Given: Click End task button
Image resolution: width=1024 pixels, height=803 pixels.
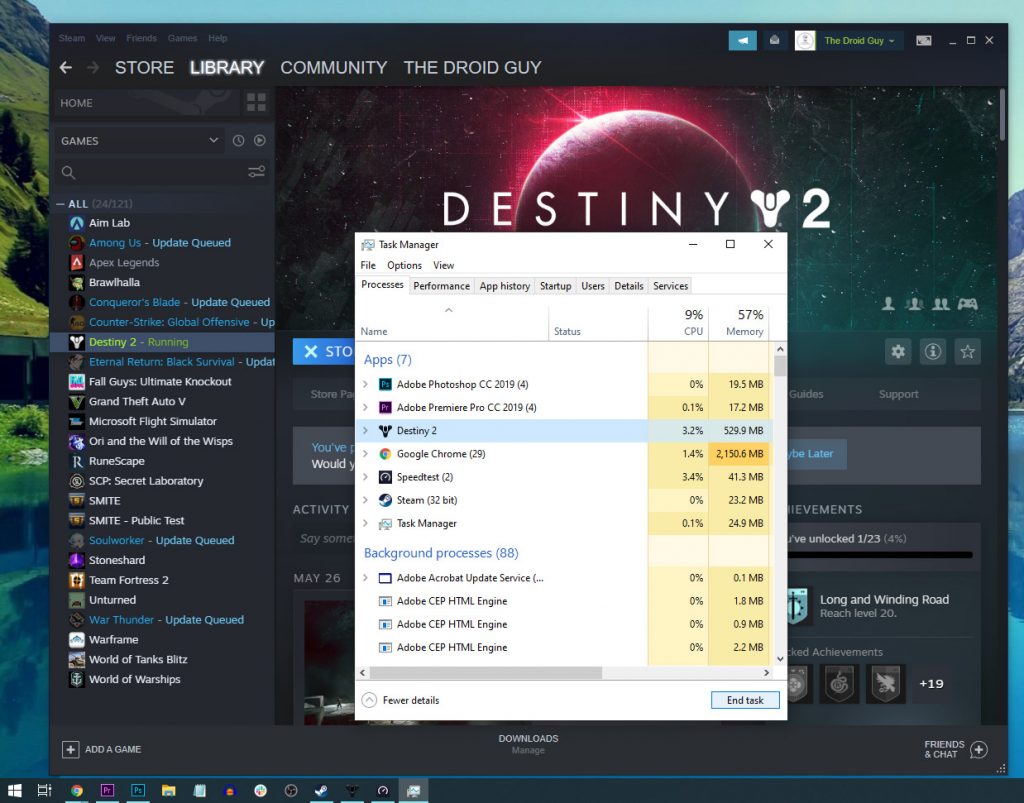Looking at the screenshot, I should pyautogui.click(x=745, y=700).
